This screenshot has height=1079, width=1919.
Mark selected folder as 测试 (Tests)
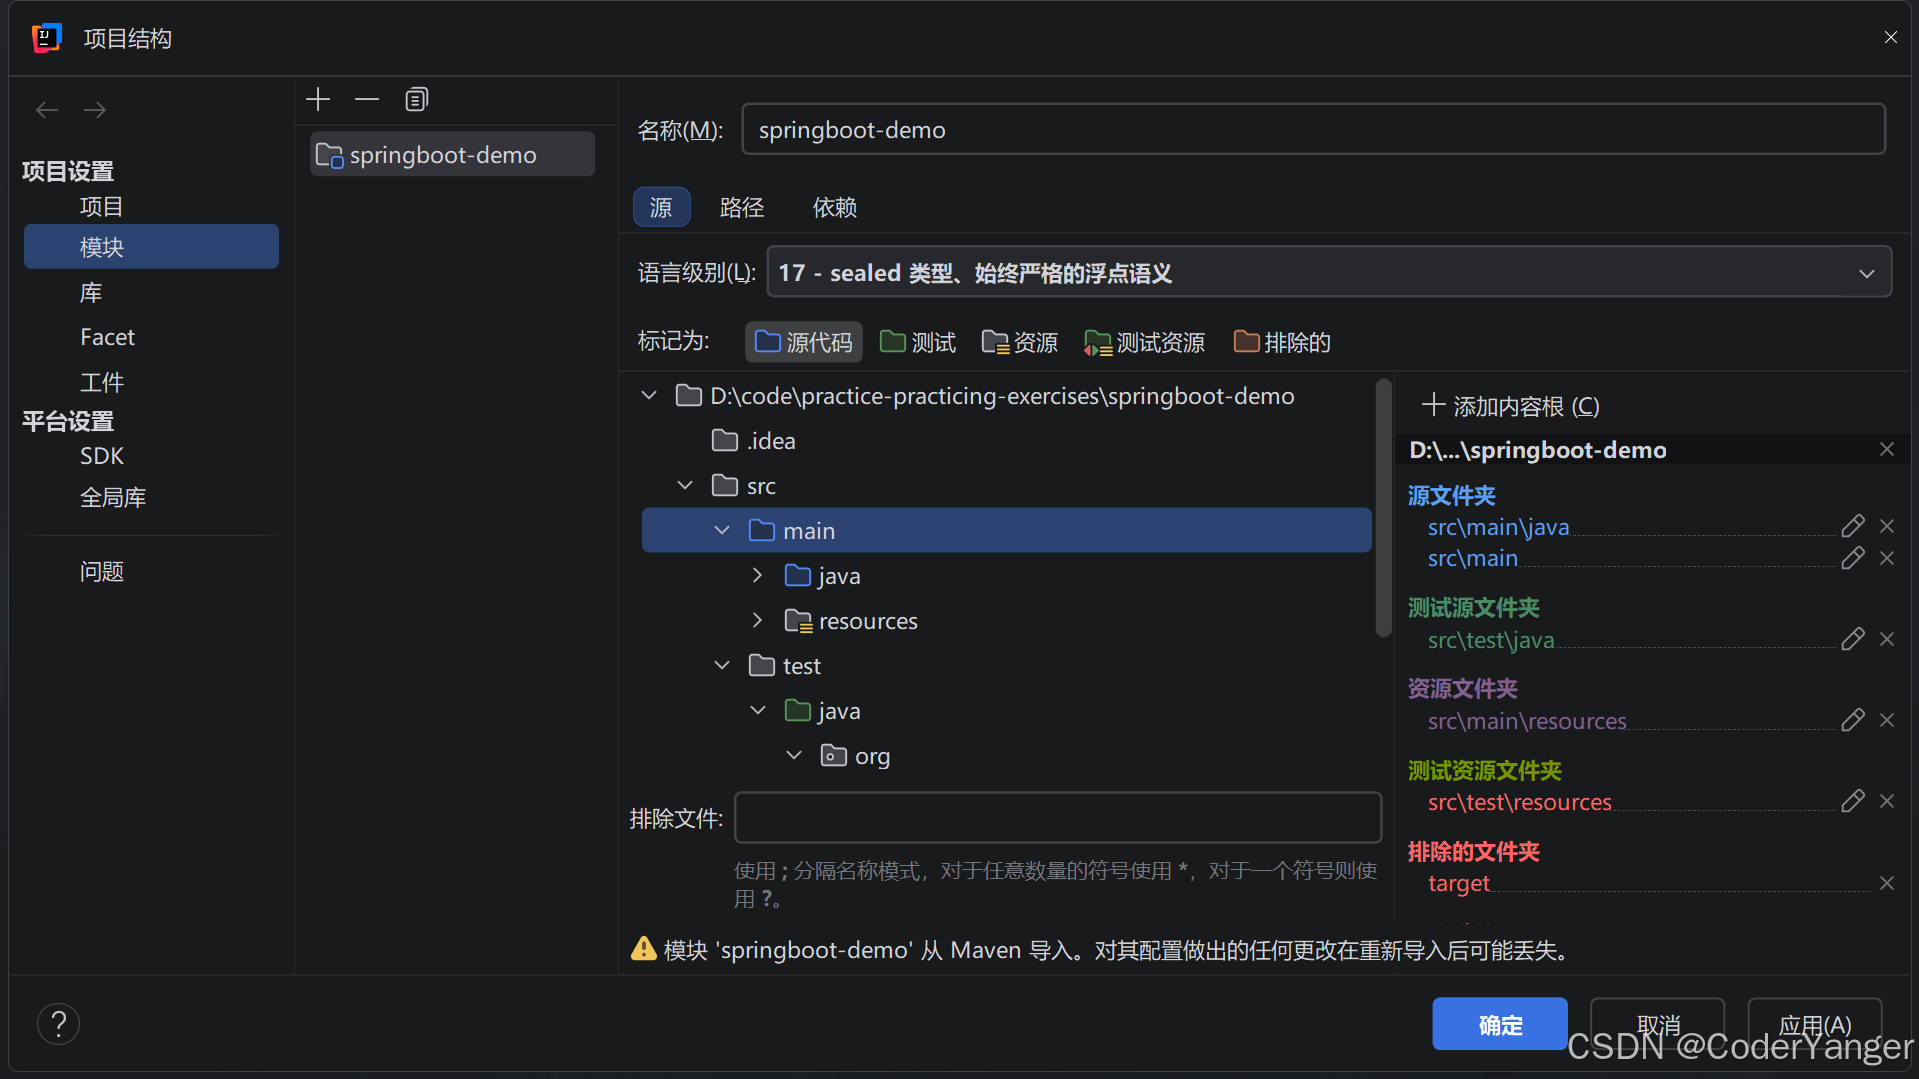click(918, 342)
